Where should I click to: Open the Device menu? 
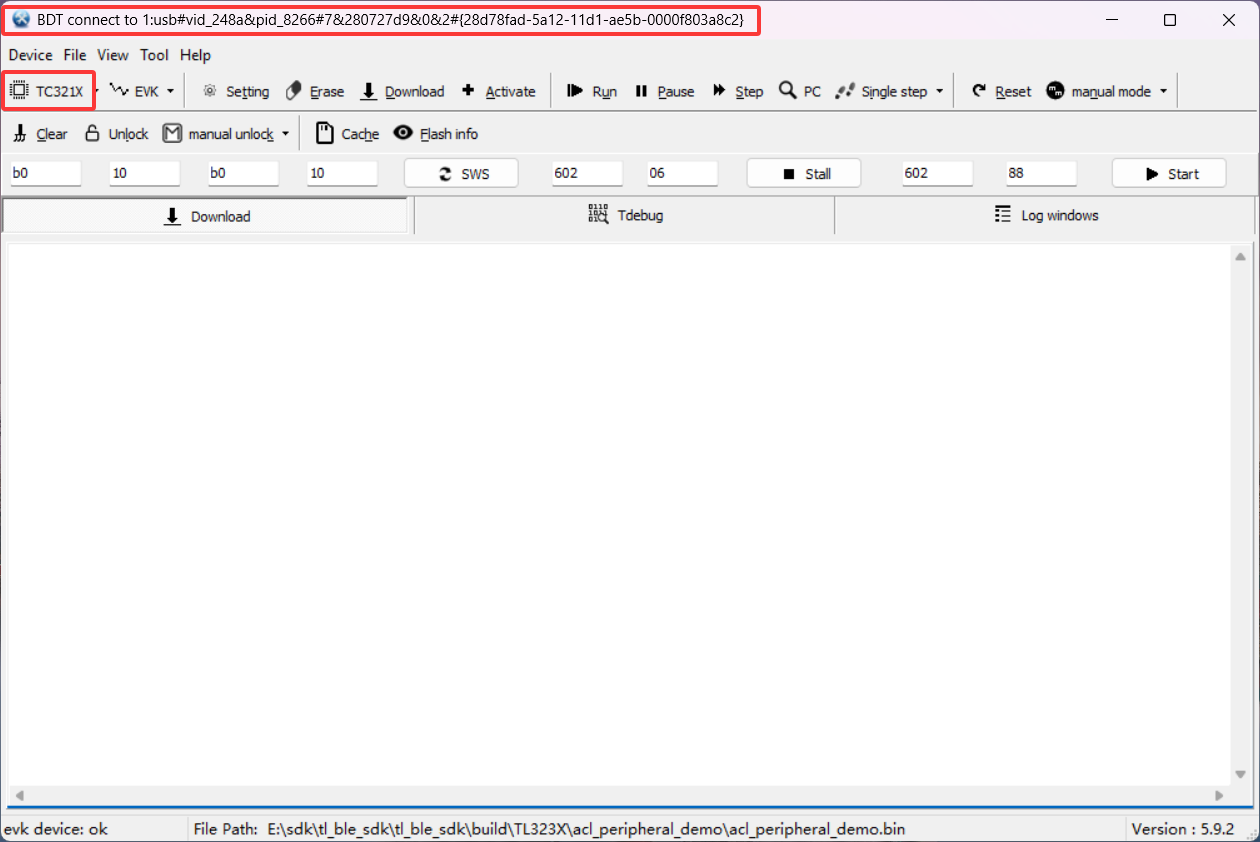click(x=30, y=55)
